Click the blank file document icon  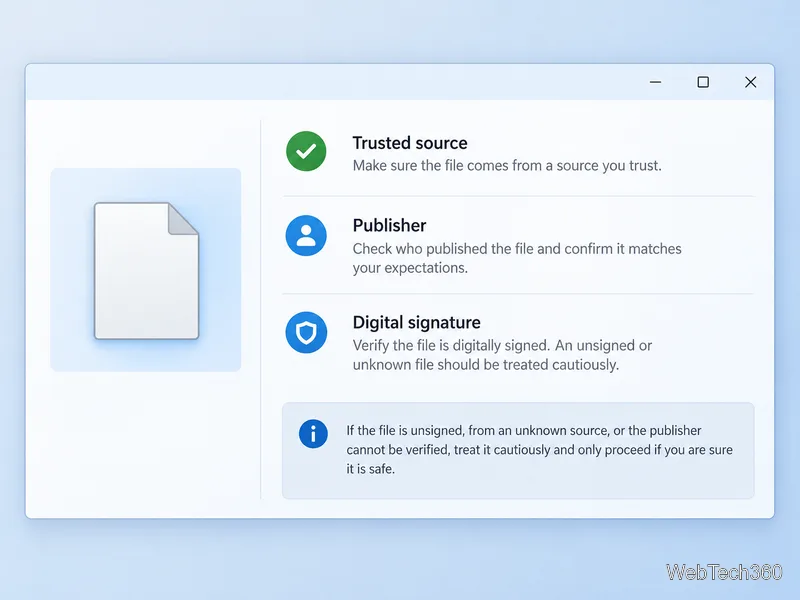[x=146, y=270]
